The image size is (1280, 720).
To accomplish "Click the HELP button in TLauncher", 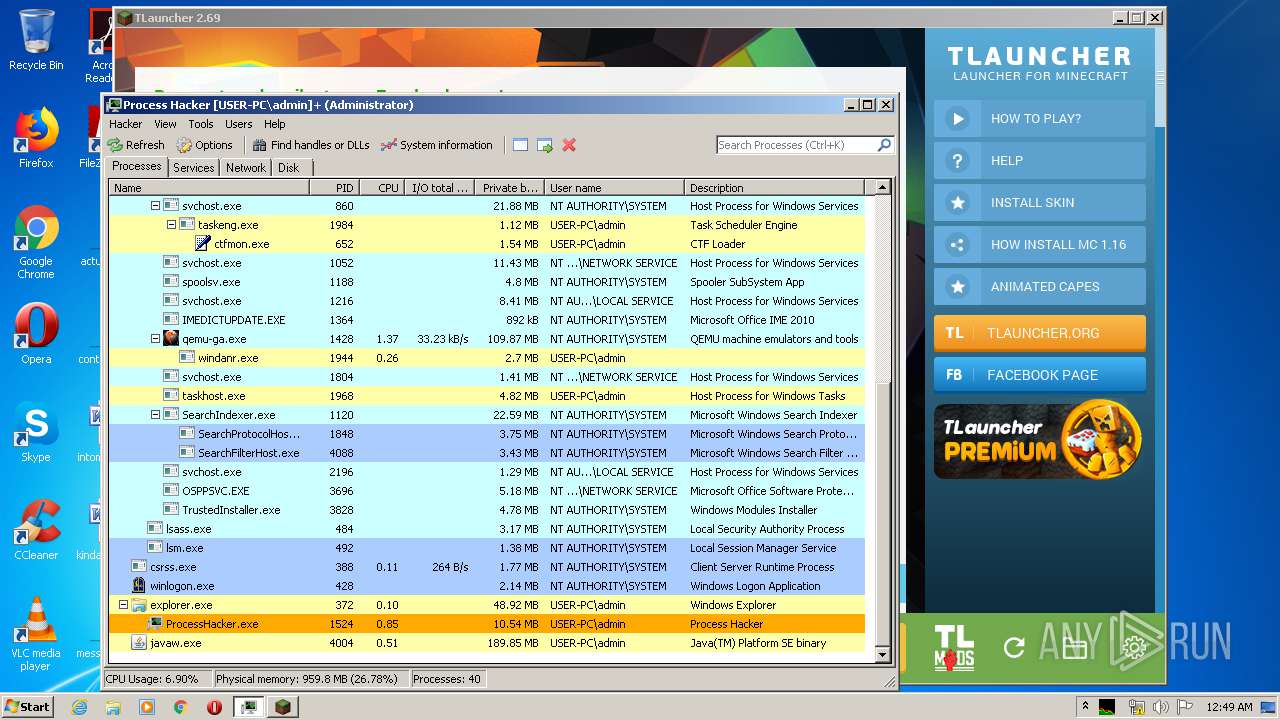I will (x=1040, y=160).
